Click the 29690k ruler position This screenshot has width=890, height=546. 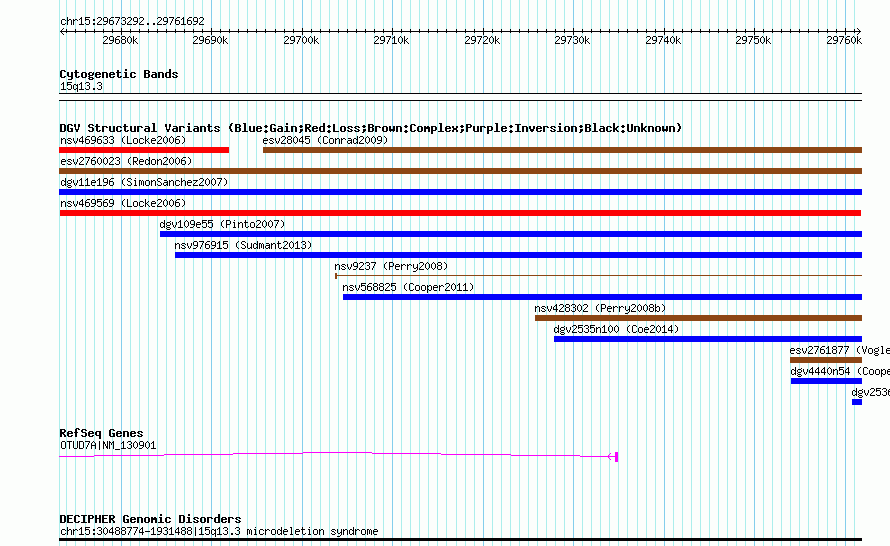pos(211,40)
